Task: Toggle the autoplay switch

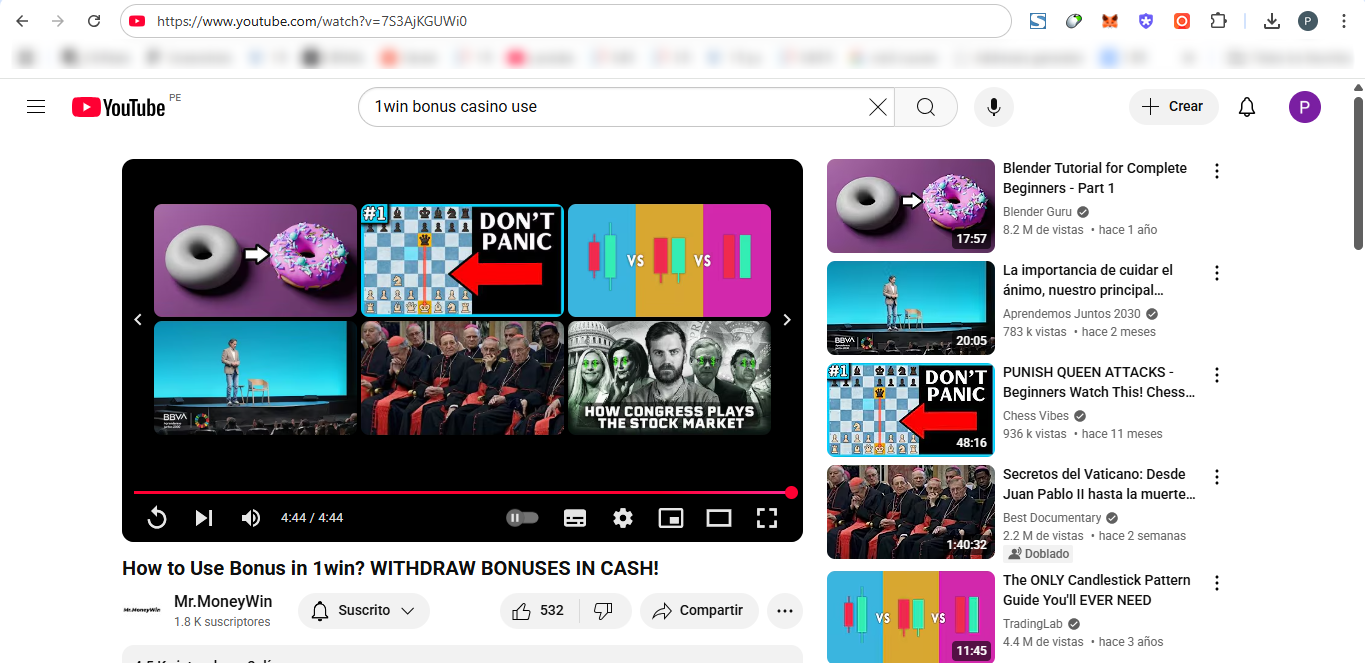Action: pyautogui.click(x=522, y=518)
